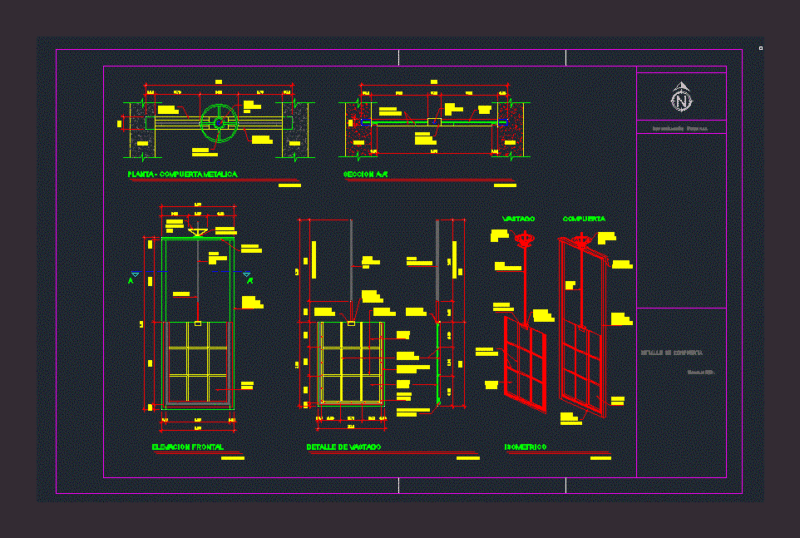Screen dimensions: 800x538
Task: Click the north arrow symbol in title block
Action: point(681,97)
